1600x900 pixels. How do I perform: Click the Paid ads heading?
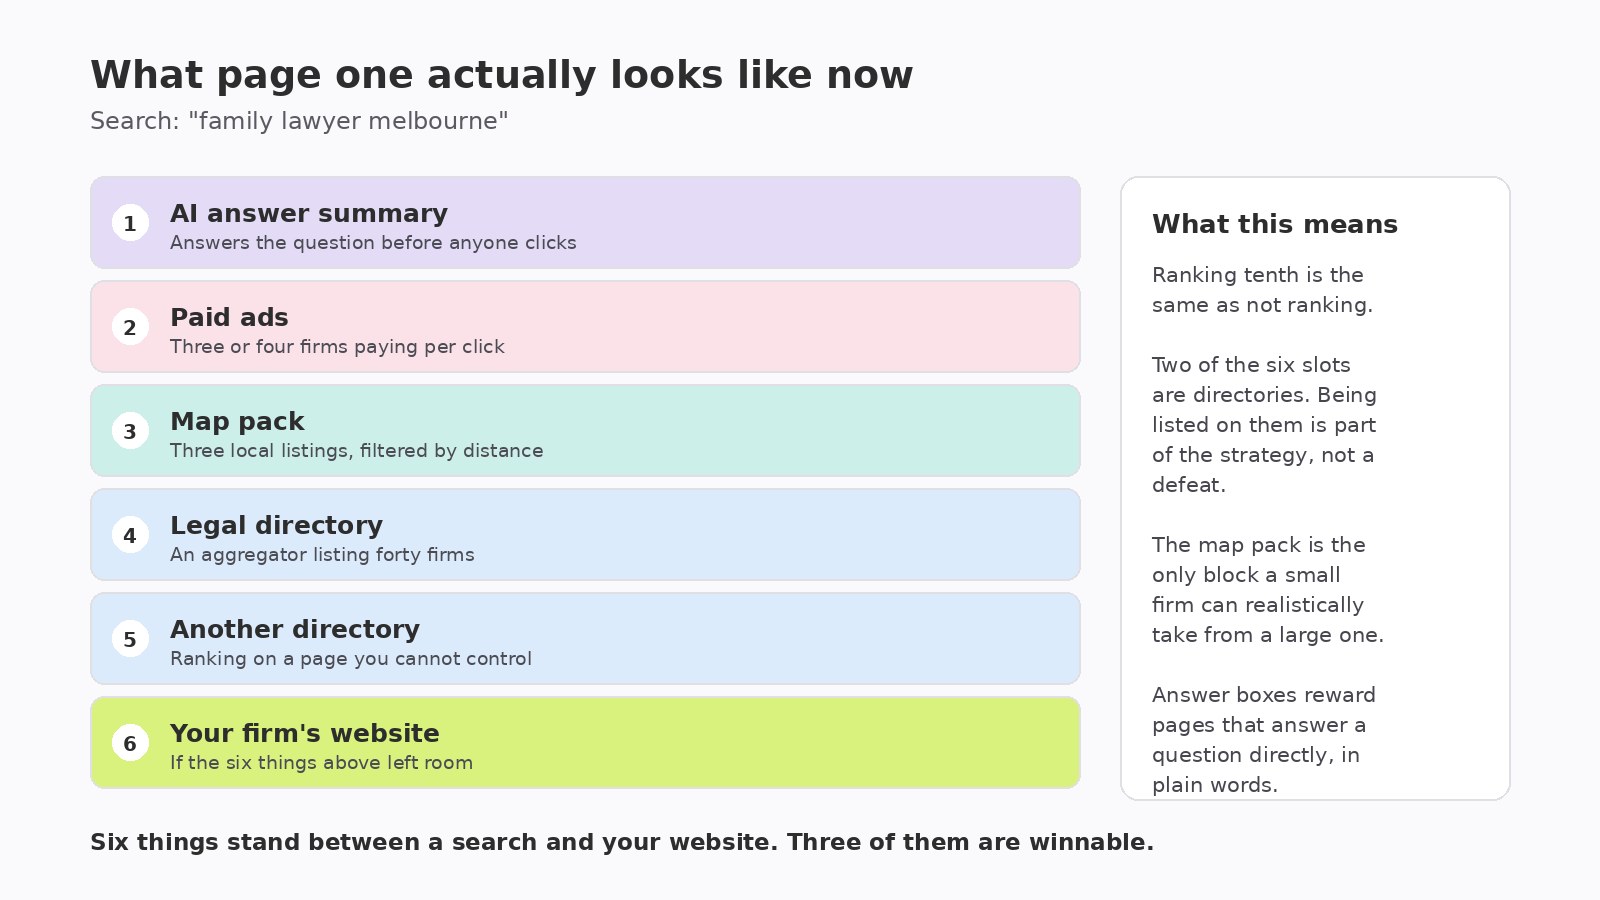(x=229, y=318)
